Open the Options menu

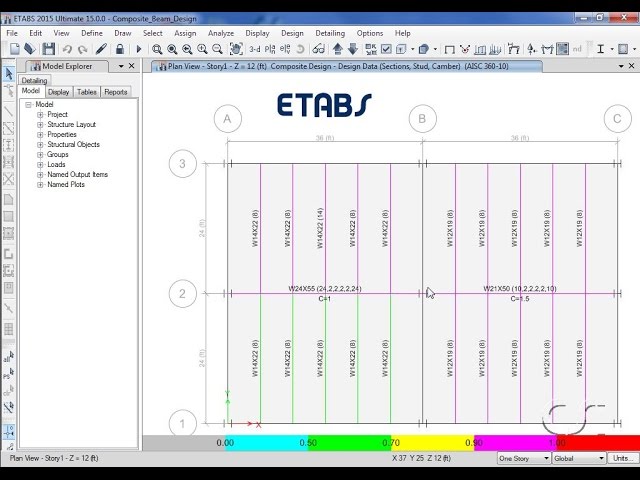click(x=370, y=33)
